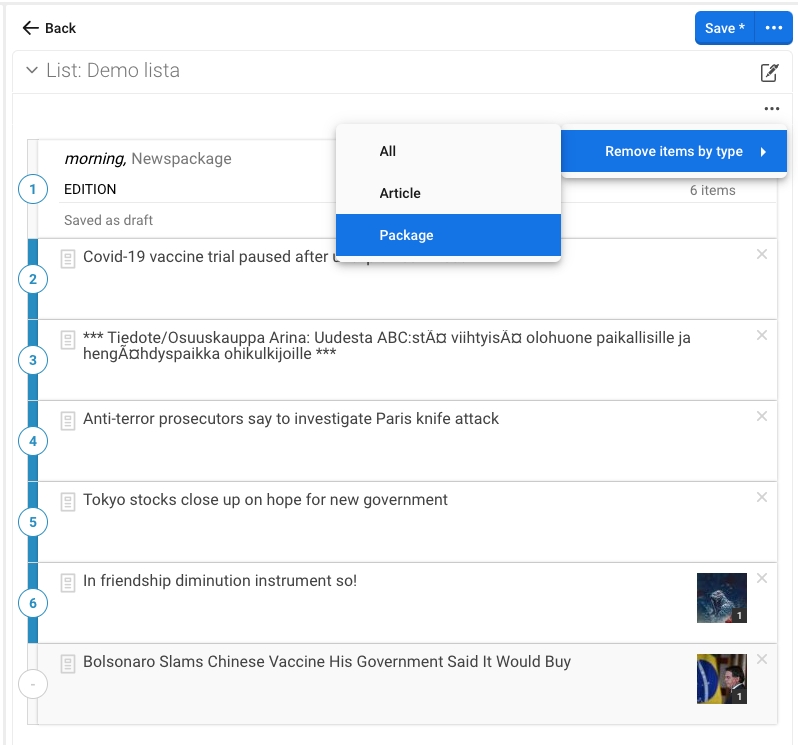Image resolution: width=798 pixels, height=745 pixels.
Task: Remove the Covid-19 vaccine trial item
Action: click(x=762, y=255)
